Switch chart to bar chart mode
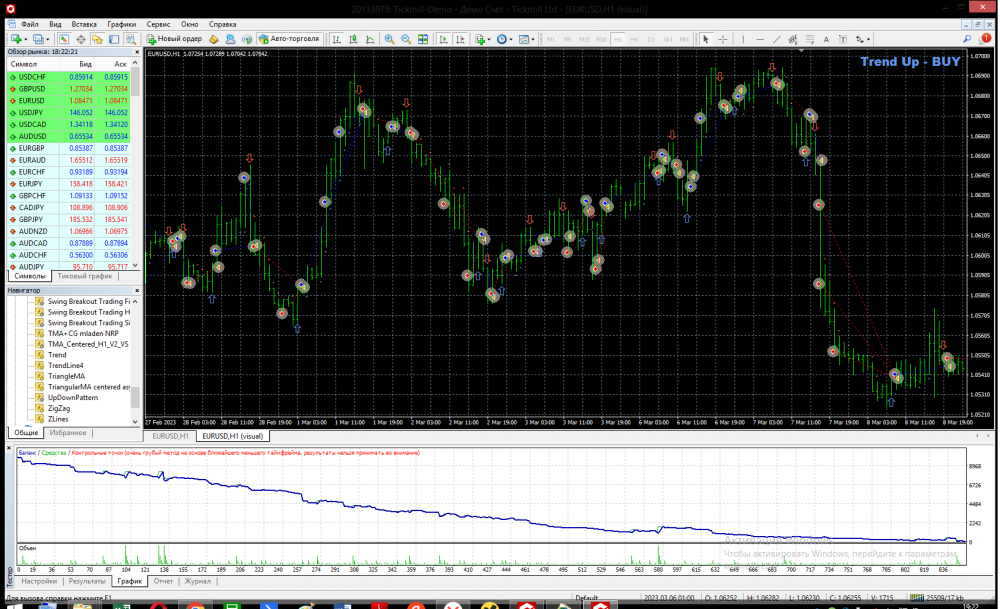Screen dimensions: 1000x609 336,39
